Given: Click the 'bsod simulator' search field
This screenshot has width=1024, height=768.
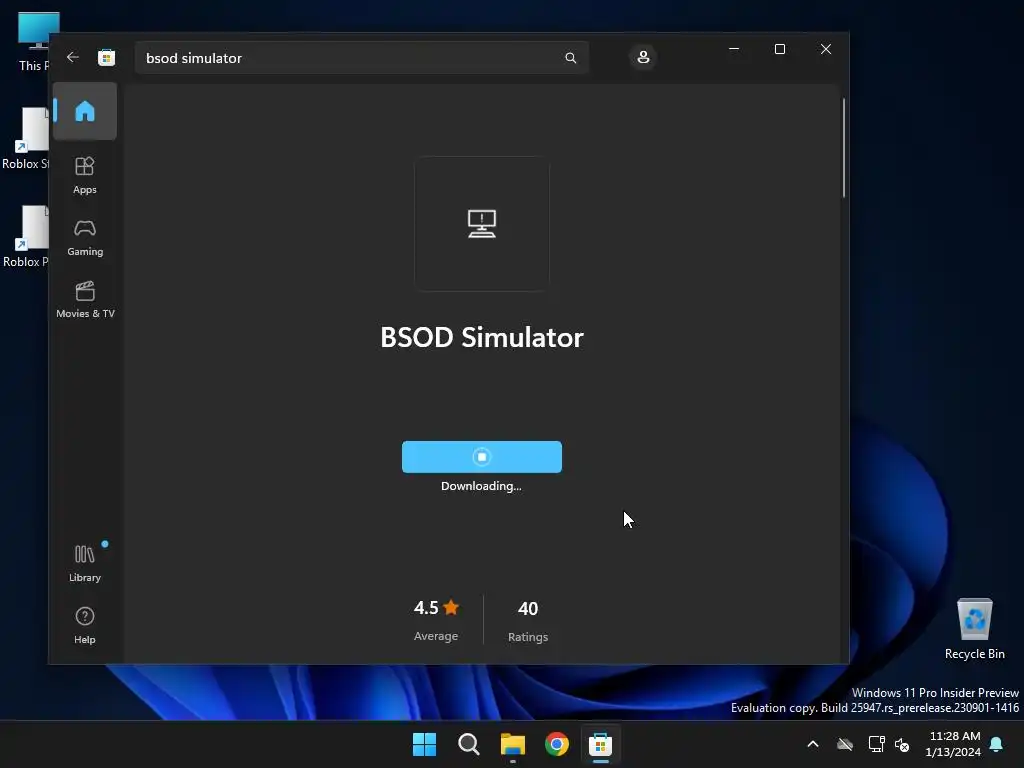Looking at the screenshot, I should (x=362, y=58).
